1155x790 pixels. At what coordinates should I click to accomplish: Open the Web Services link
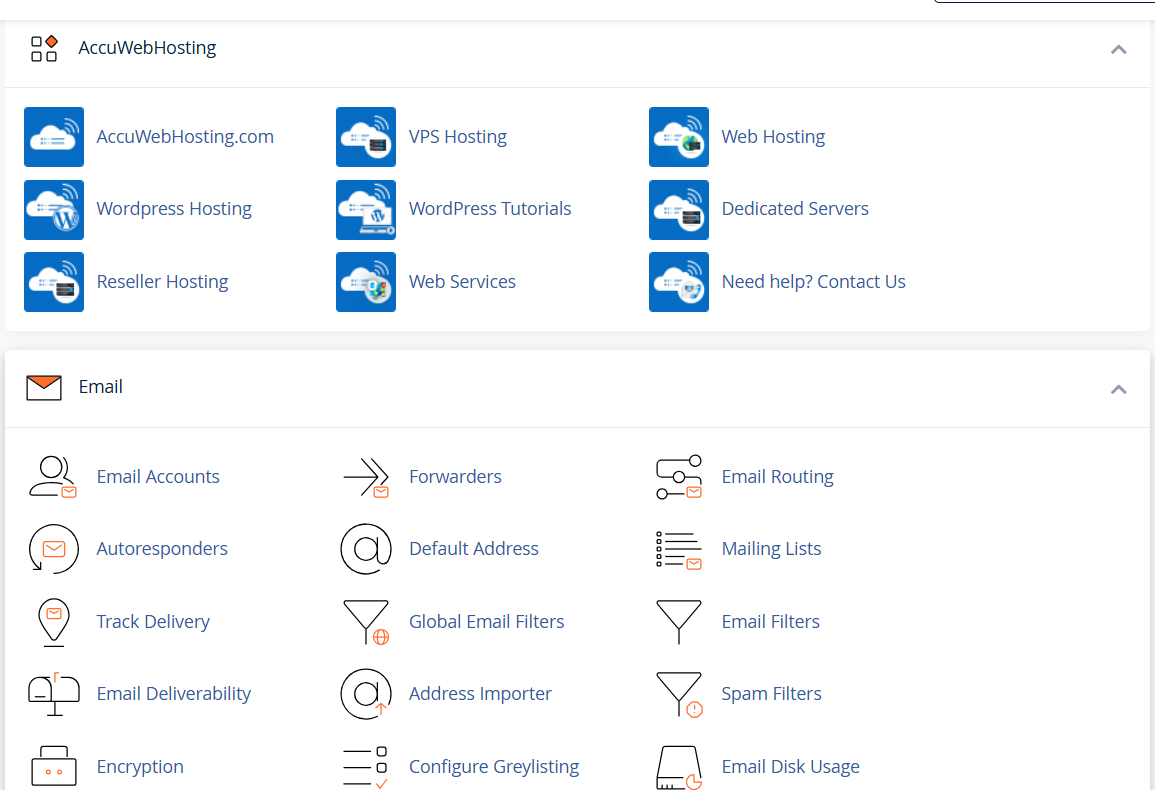pyautogui.click(x=462, y=282)
